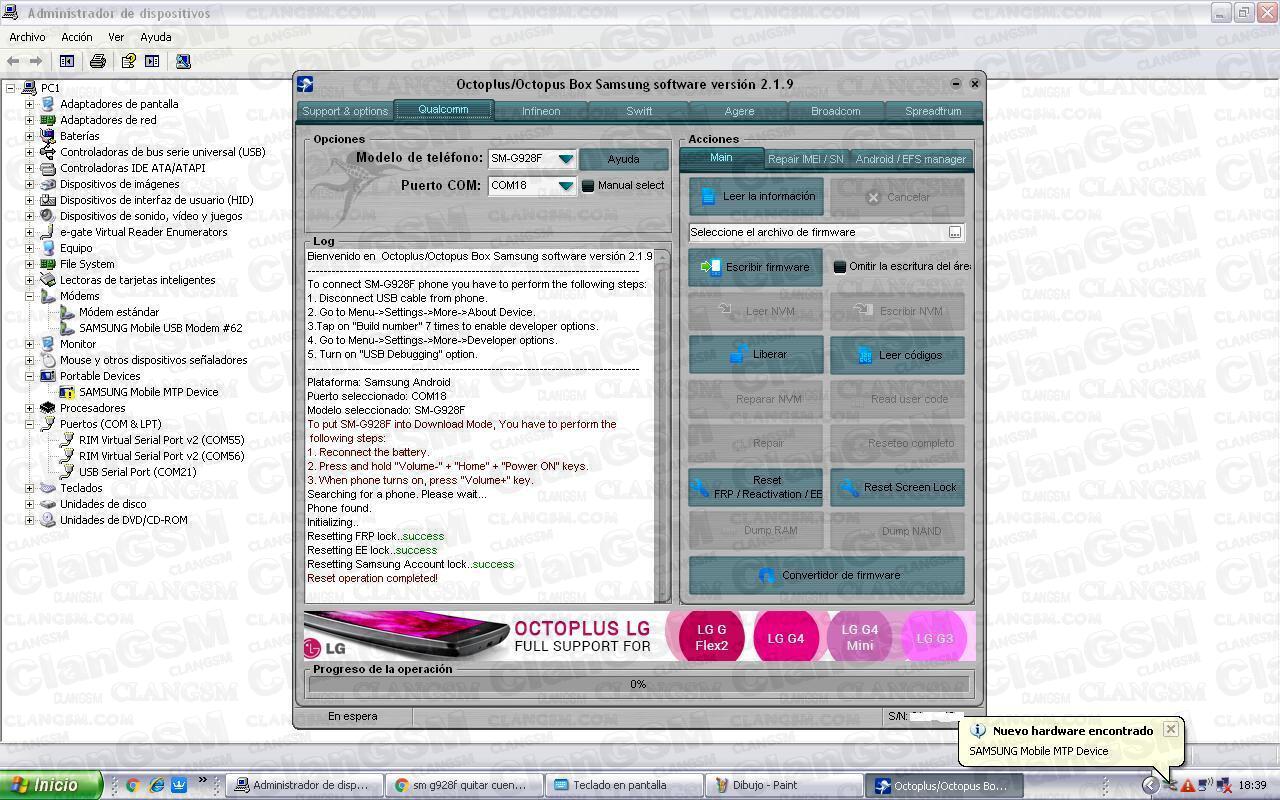Screen dimensions: 1280x800
Task: Switch to Support & options tab
Action: tap(345, 111)
